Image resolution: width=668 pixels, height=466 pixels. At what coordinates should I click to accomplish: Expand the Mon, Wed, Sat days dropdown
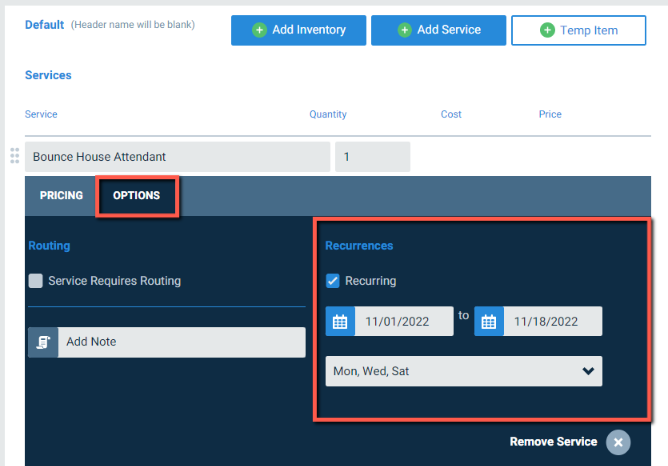click(464, 371)
